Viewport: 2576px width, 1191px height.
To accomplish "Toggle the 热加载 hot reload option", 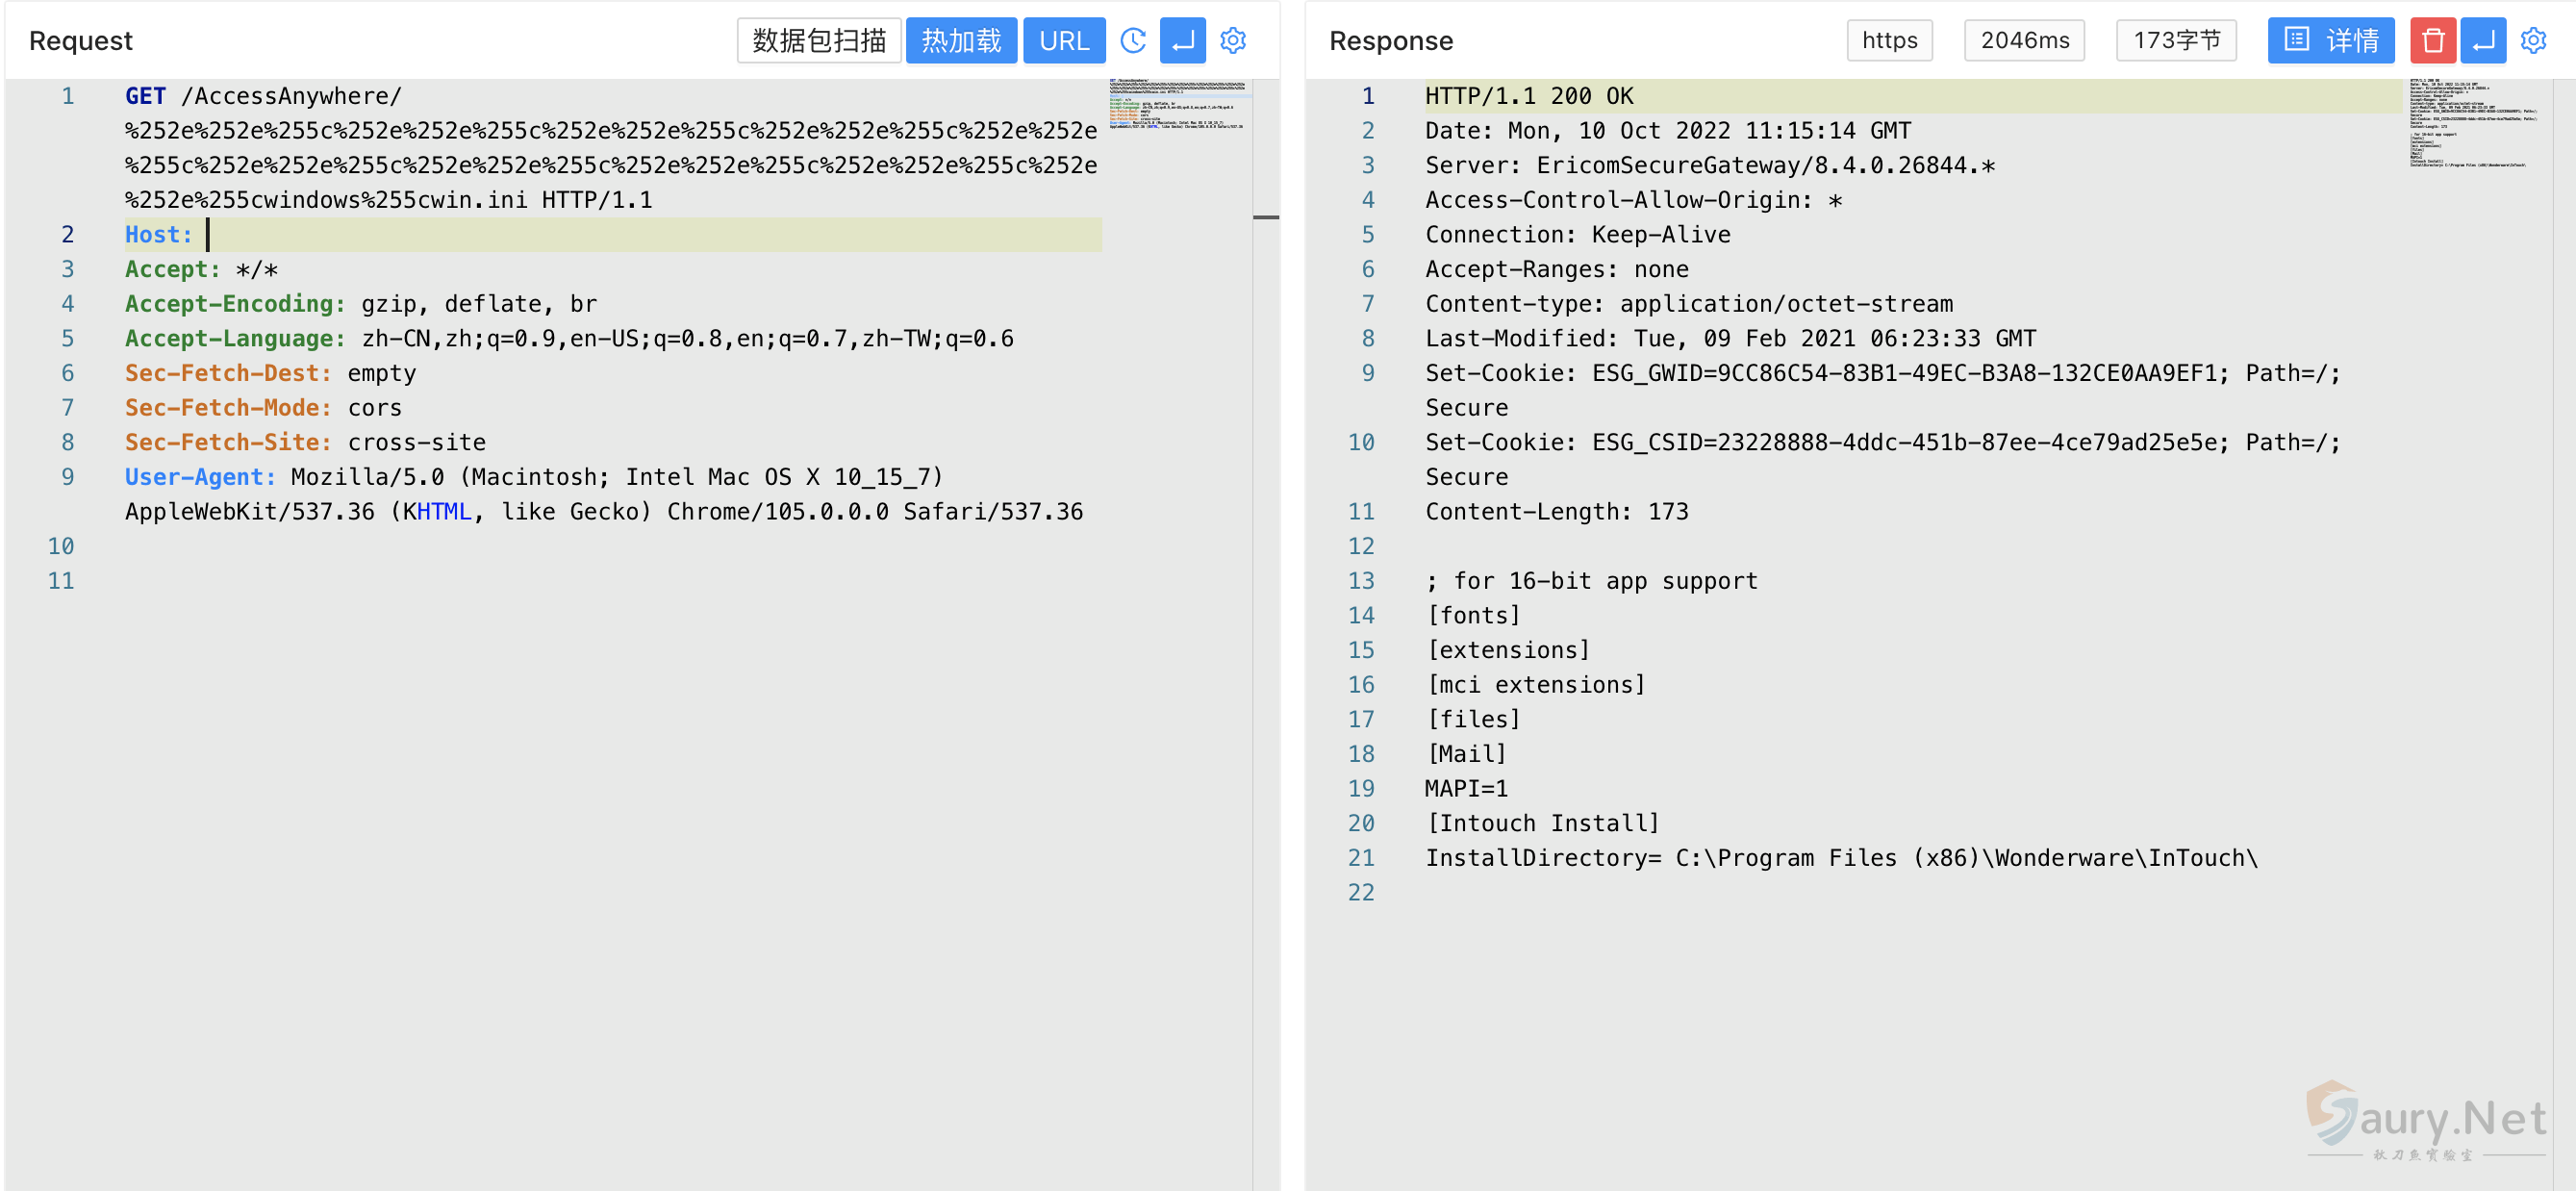I will click(x=960, y=41).
